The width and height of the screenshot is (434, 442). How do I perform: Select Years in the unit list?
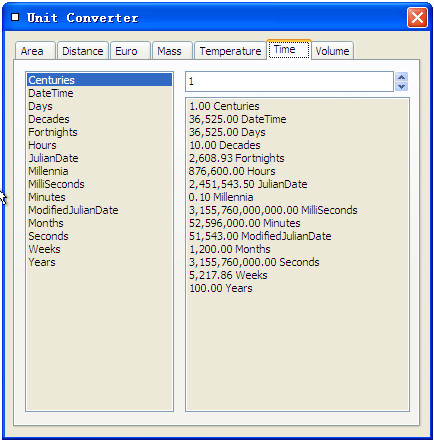click(x=99, y=262)
